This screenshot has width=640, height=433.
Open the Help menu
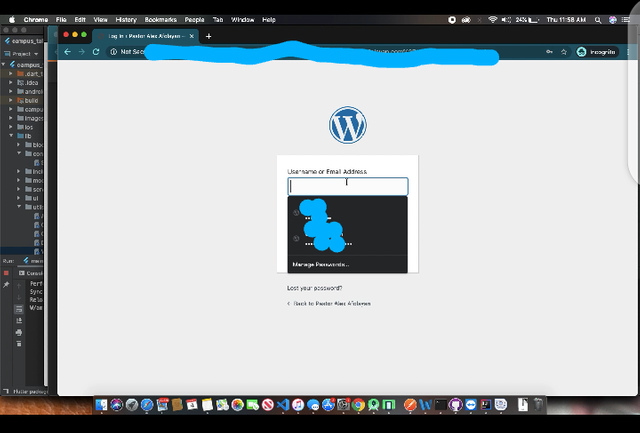point(269,20)
